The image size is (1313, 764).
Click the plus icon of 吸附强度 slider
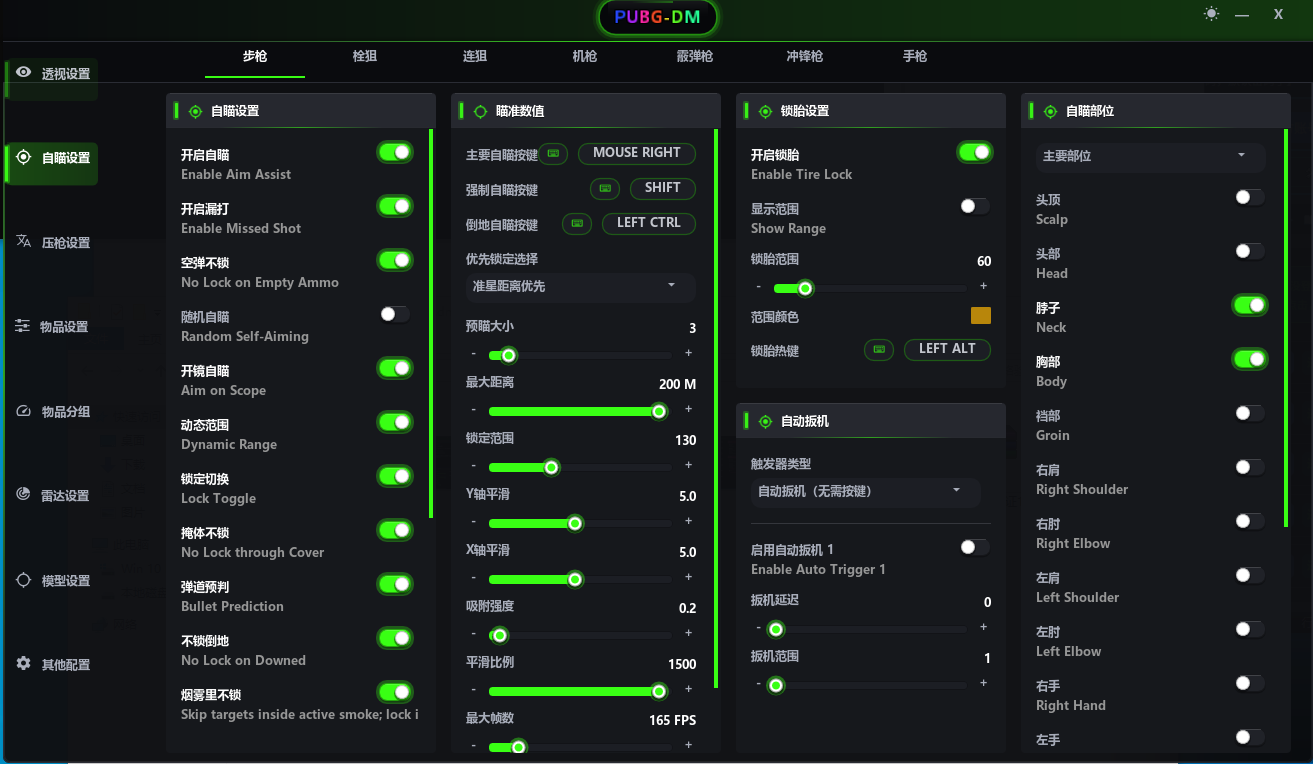pos(688,634)
